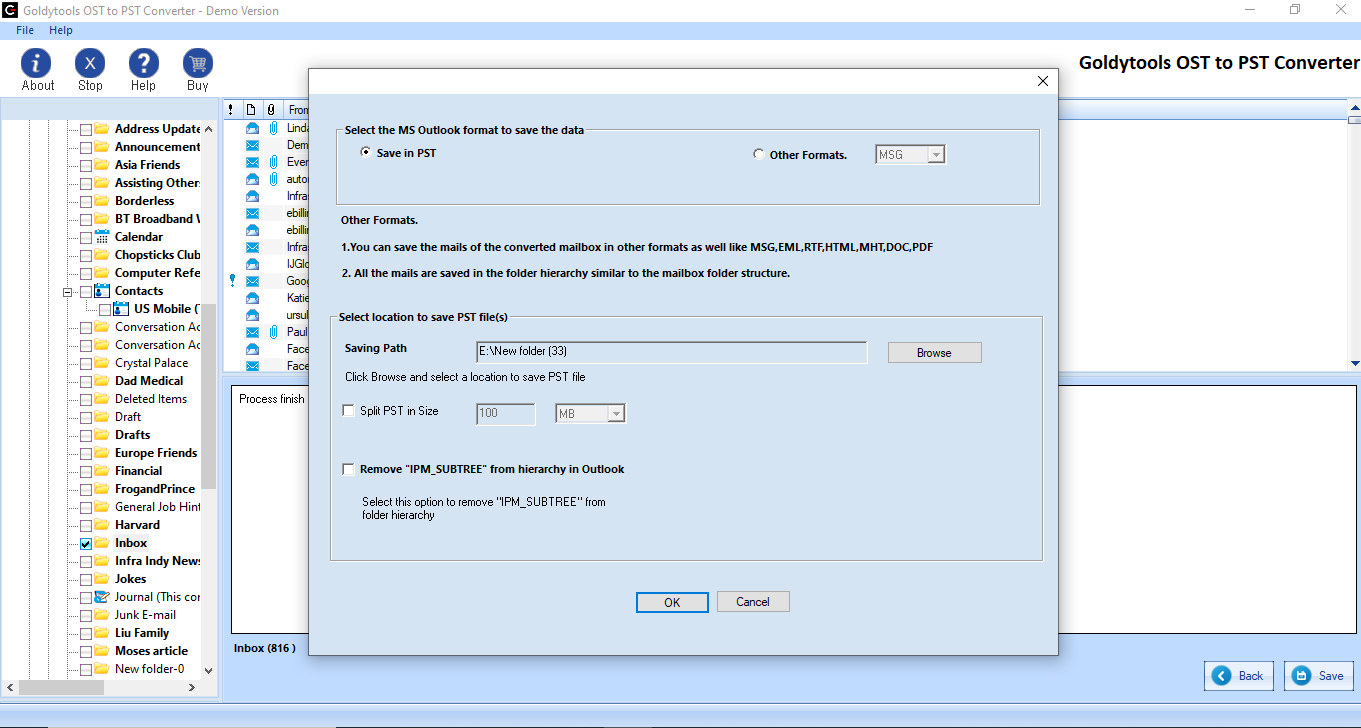Uncheck the Inbox folder checkbox
Screen dimensions: 1361x728
(86, 544)
